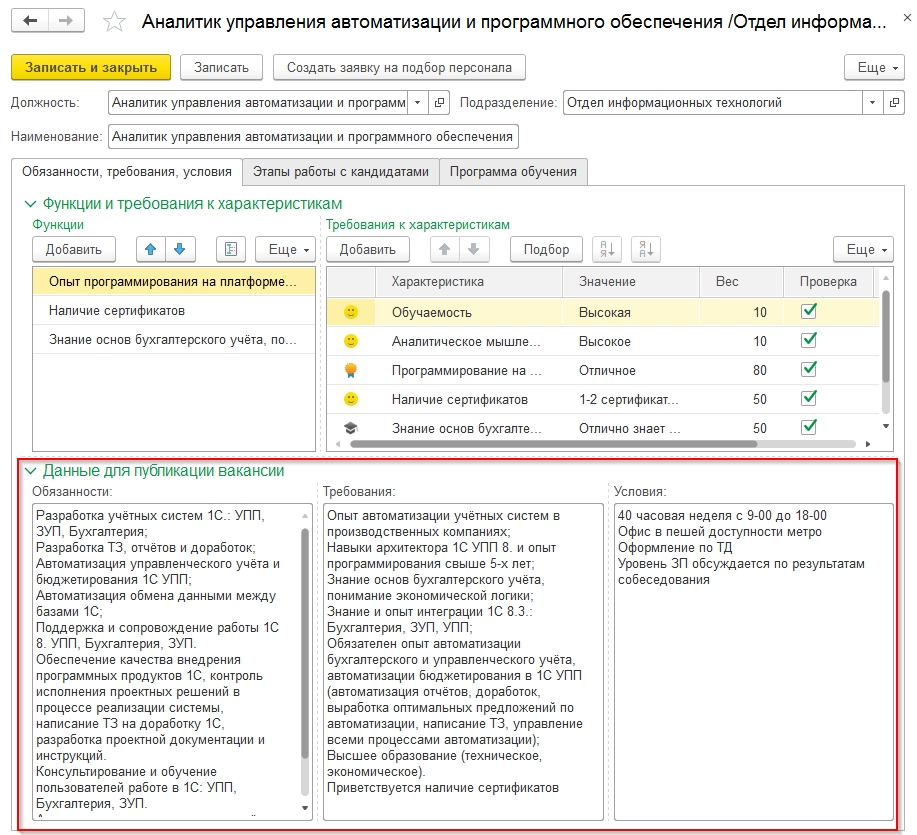Toggle Проверка checkbox for Программирование на

pyautogui.click(x=809, y=369)
